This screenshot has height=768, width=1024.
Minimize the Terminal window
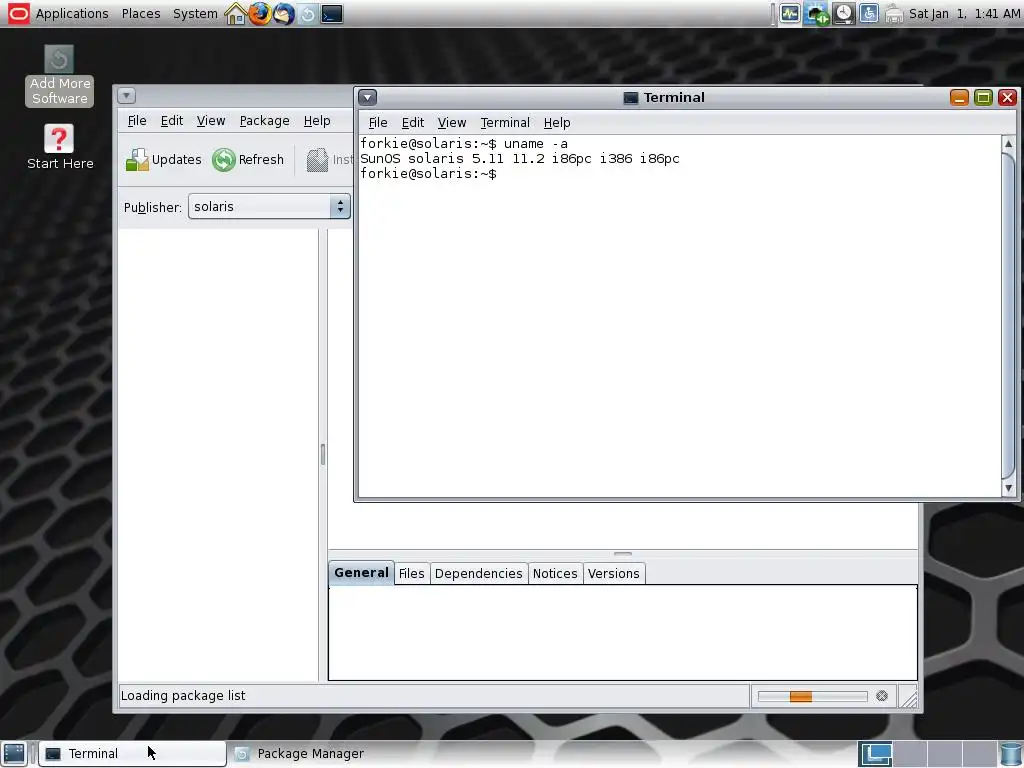959,98
